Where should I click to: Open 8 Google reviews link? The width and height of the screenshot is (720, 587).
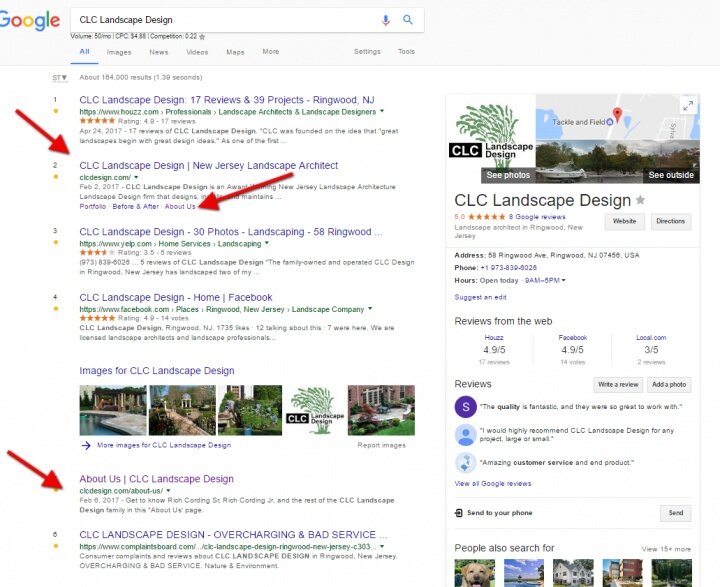tap(537, 217)
